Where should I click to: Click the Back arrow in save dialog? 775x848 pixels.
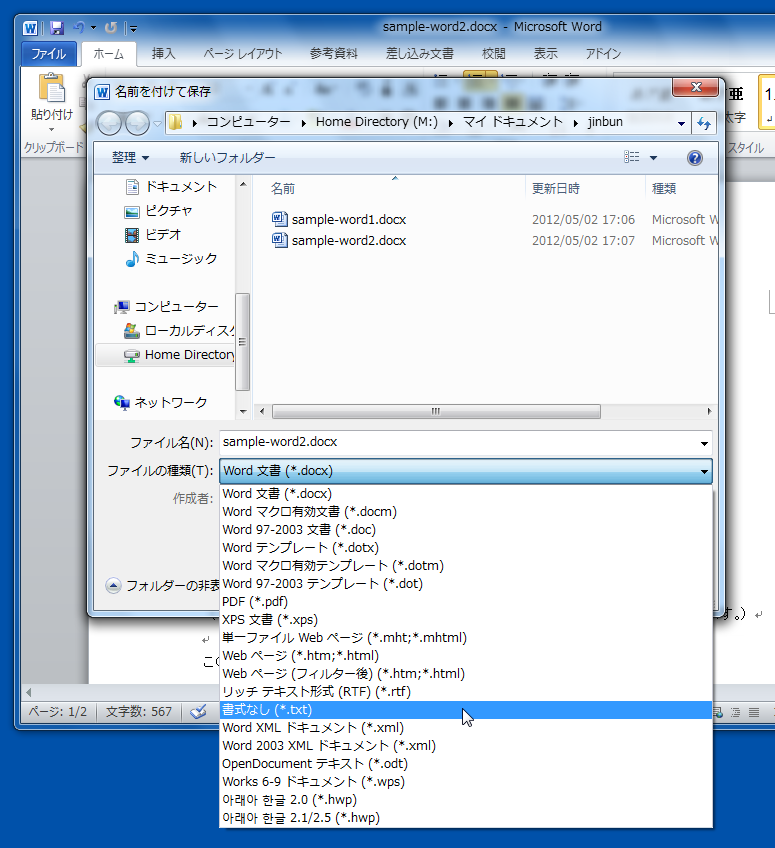pyautogui.click(x=109, y=123)
